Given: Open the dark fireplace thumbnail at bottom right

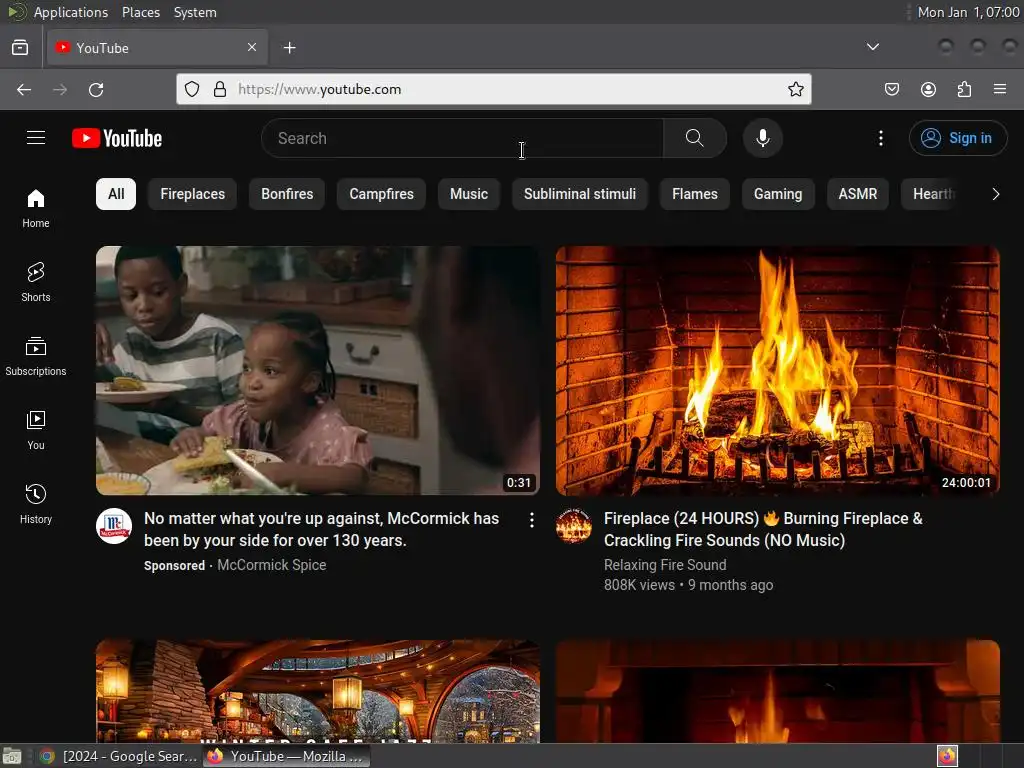Looking at the screenshot, I should click(x=778, y=691).
